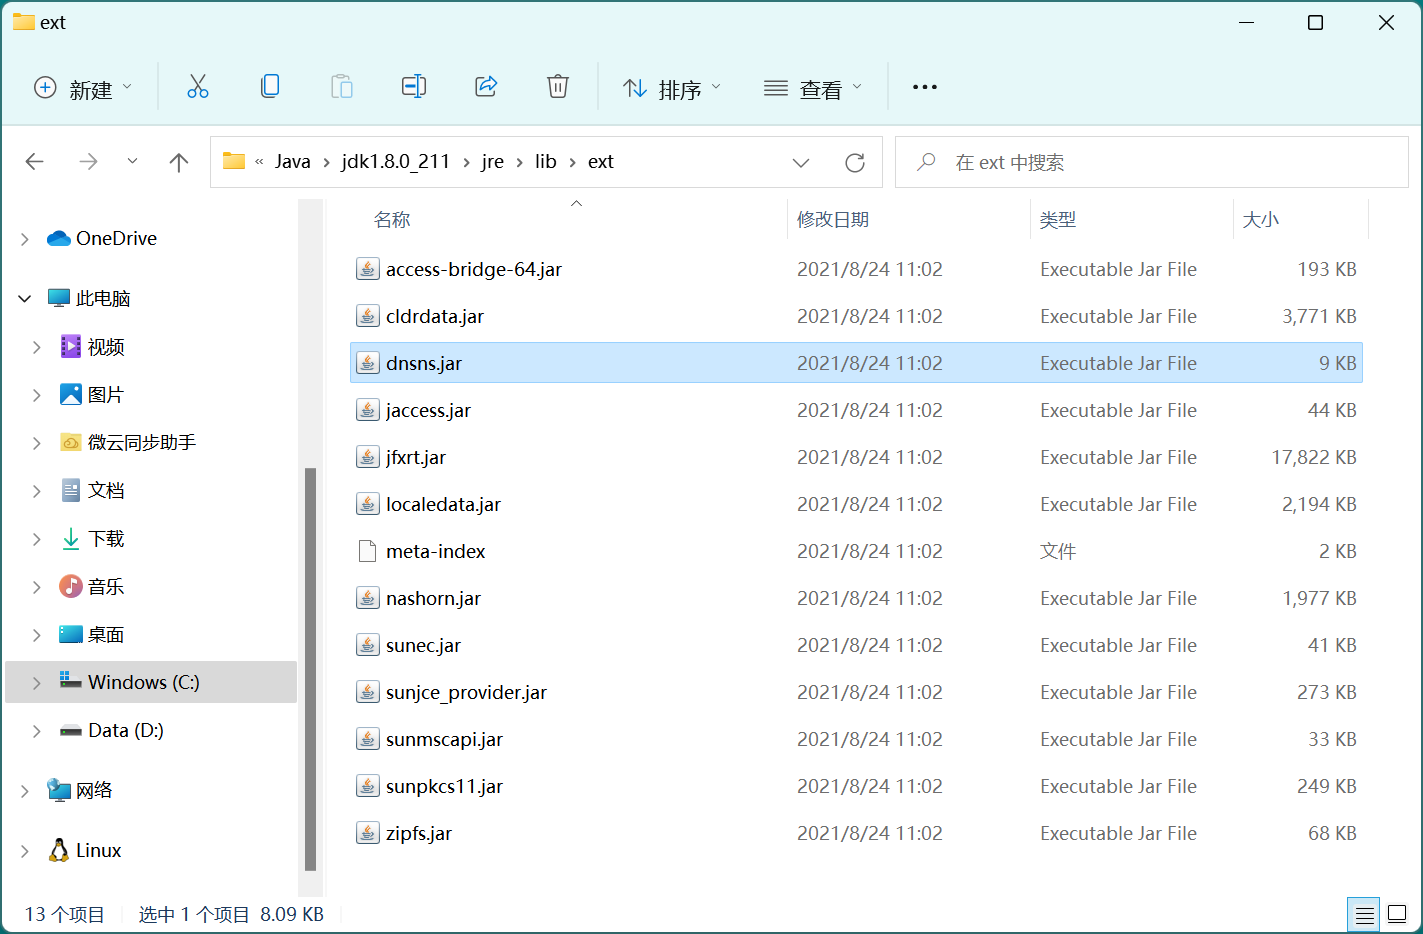This screenshot has width=1423, height=934.
Task: Expand the address bar history chevron
Action: point(801,162)
